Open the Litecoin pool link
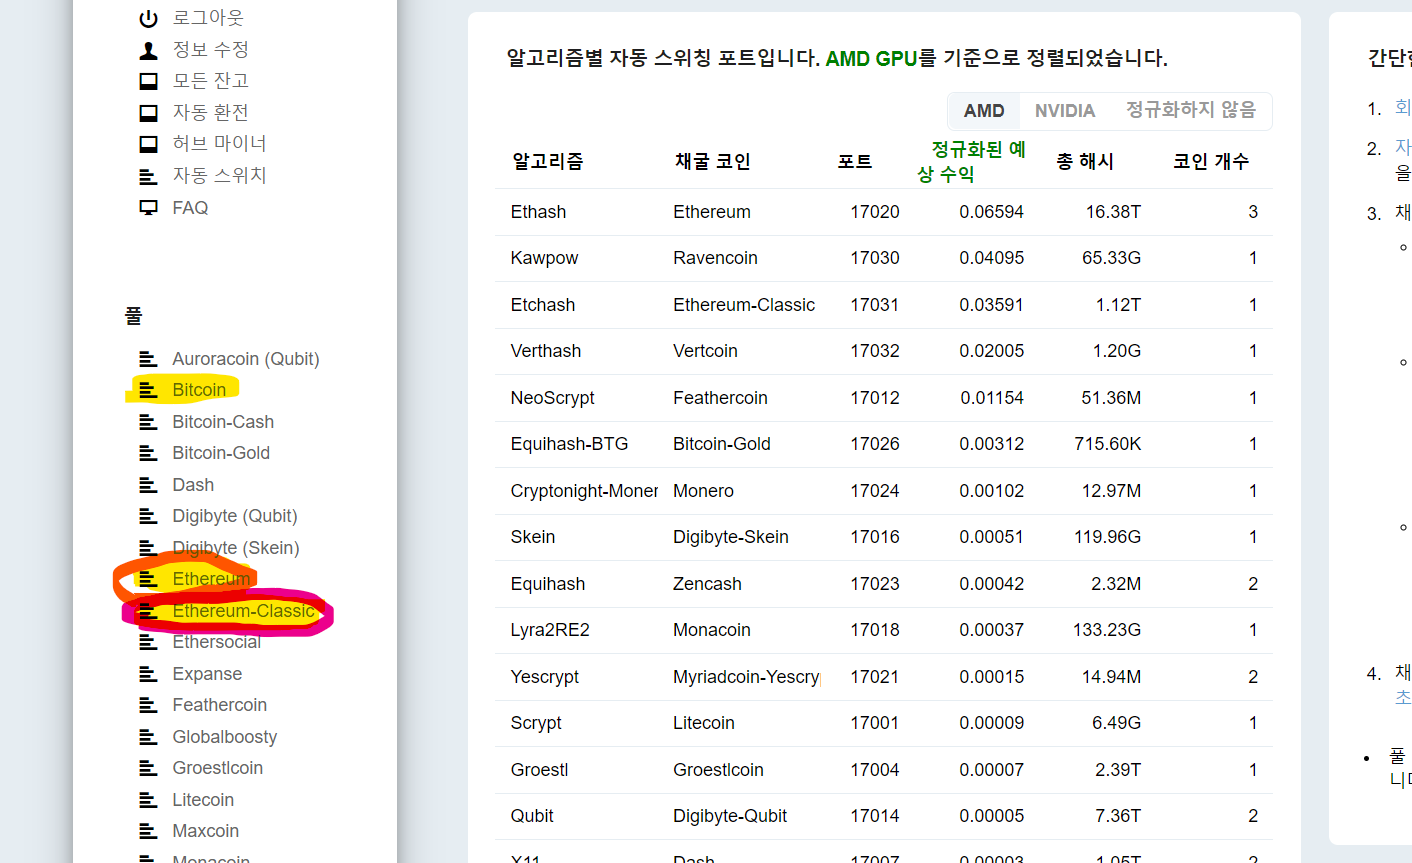This screenshot has height=863, width=1412. (203, 800)
